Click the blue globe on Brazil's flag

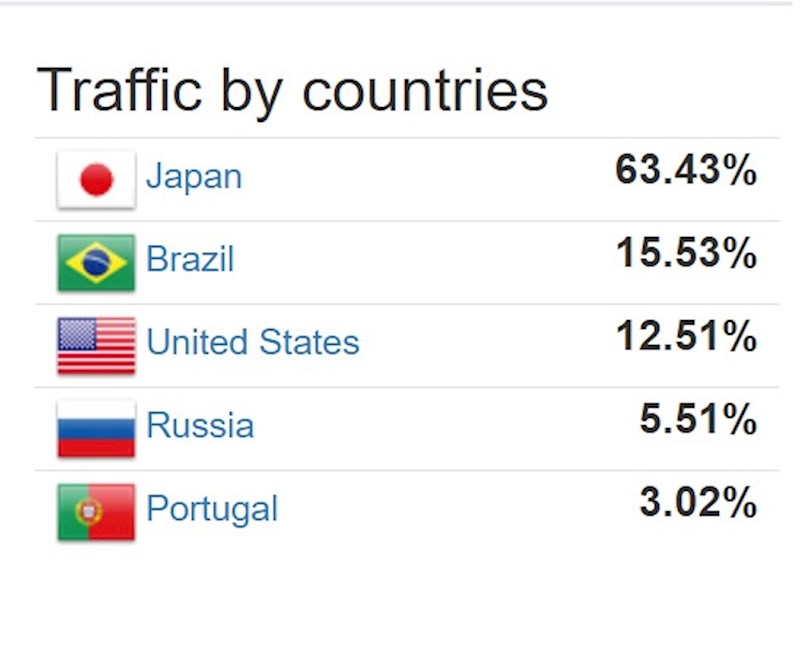pyautogui.click(x=96, y=263)
